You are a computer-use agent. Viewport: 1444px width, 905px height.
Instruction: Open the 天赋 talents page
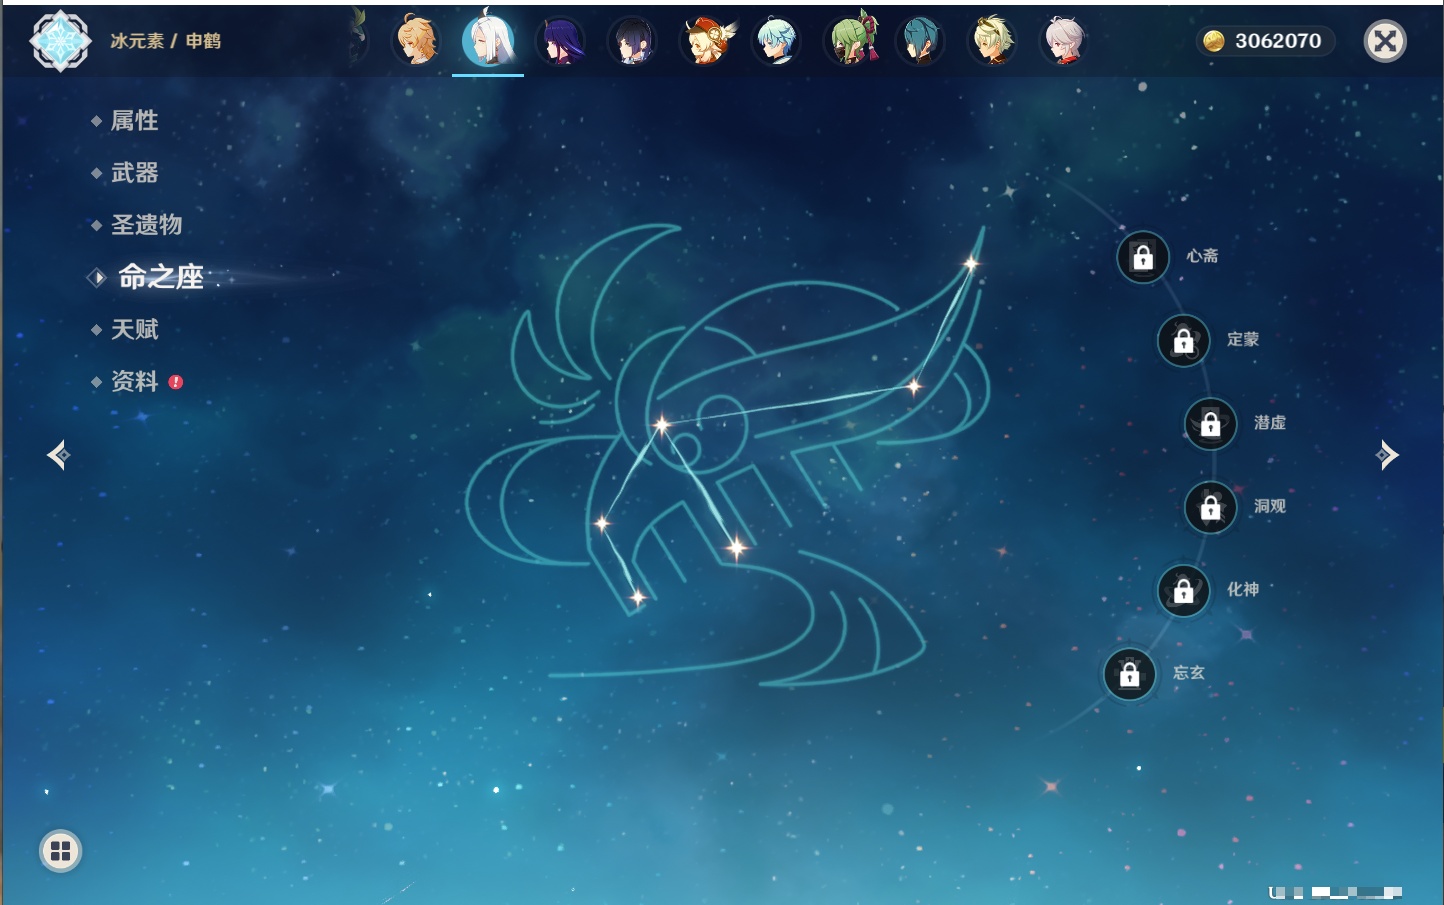(134, 329)
